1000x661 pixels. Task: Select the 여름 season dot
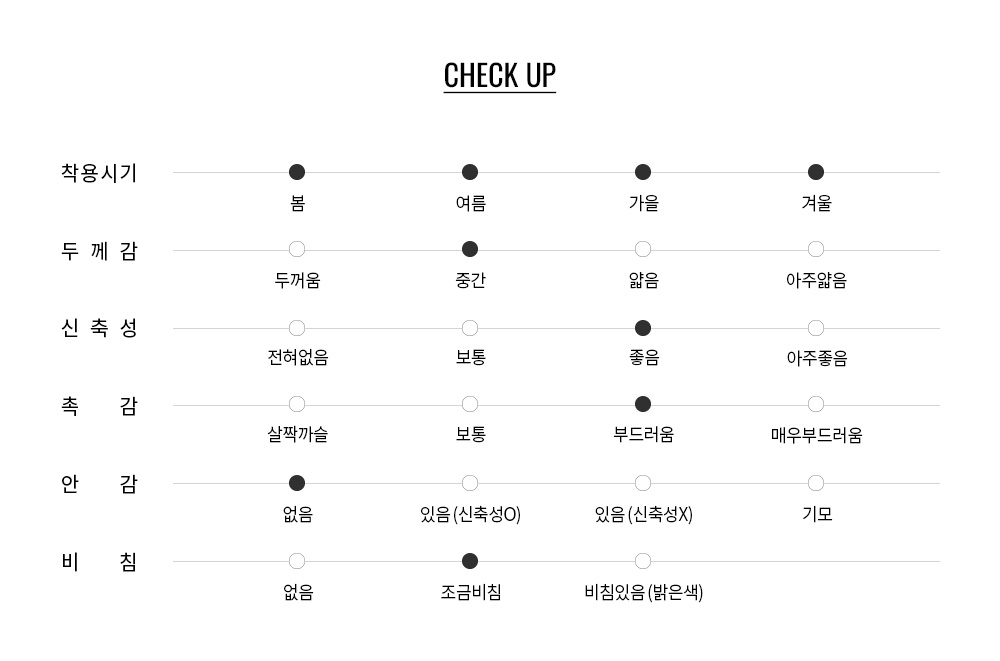pyautogui.click(x=470, y=172)
